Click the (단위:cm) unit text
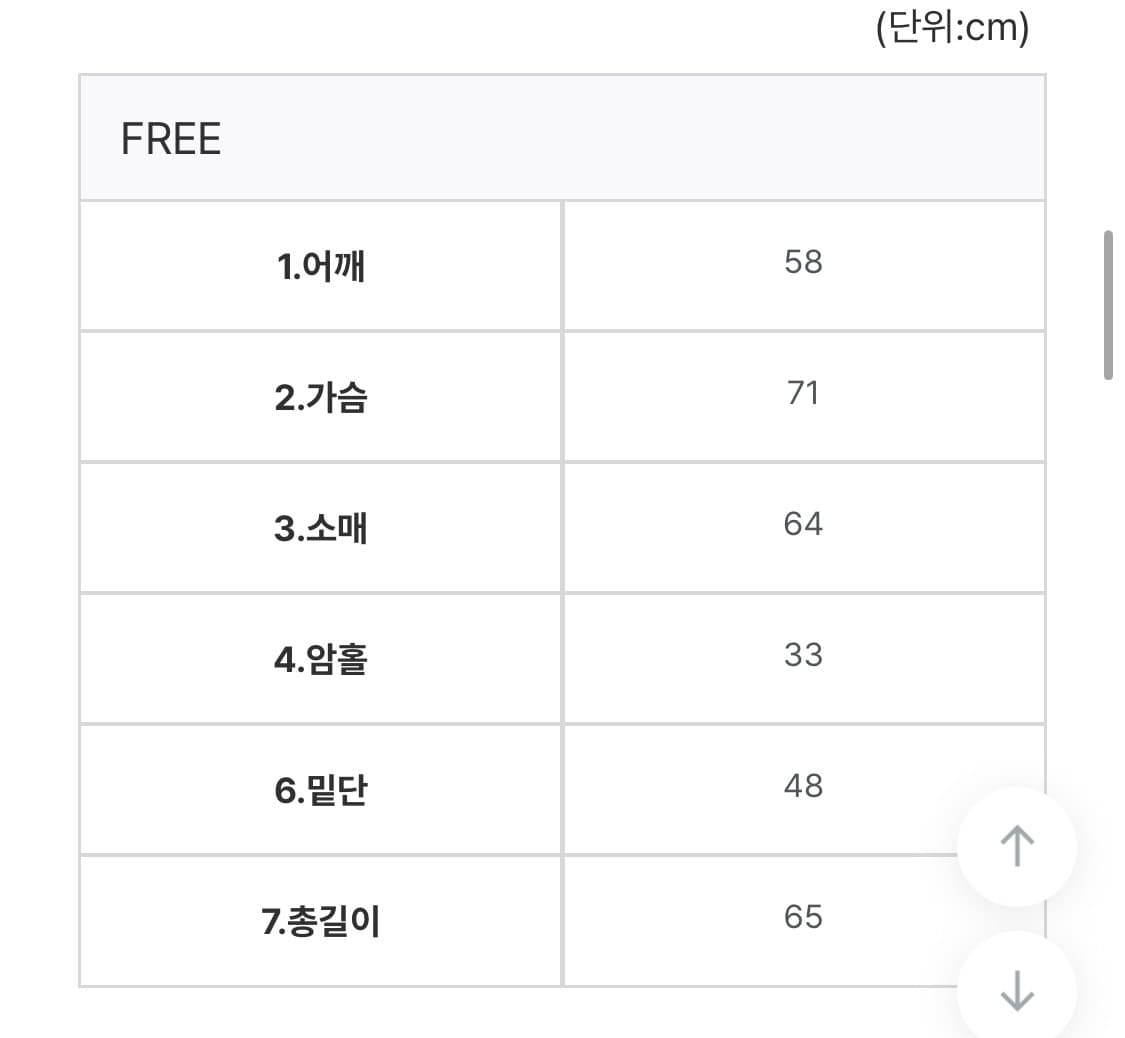This screenshot has height=1038, width=1125. [x=952, y=28]
